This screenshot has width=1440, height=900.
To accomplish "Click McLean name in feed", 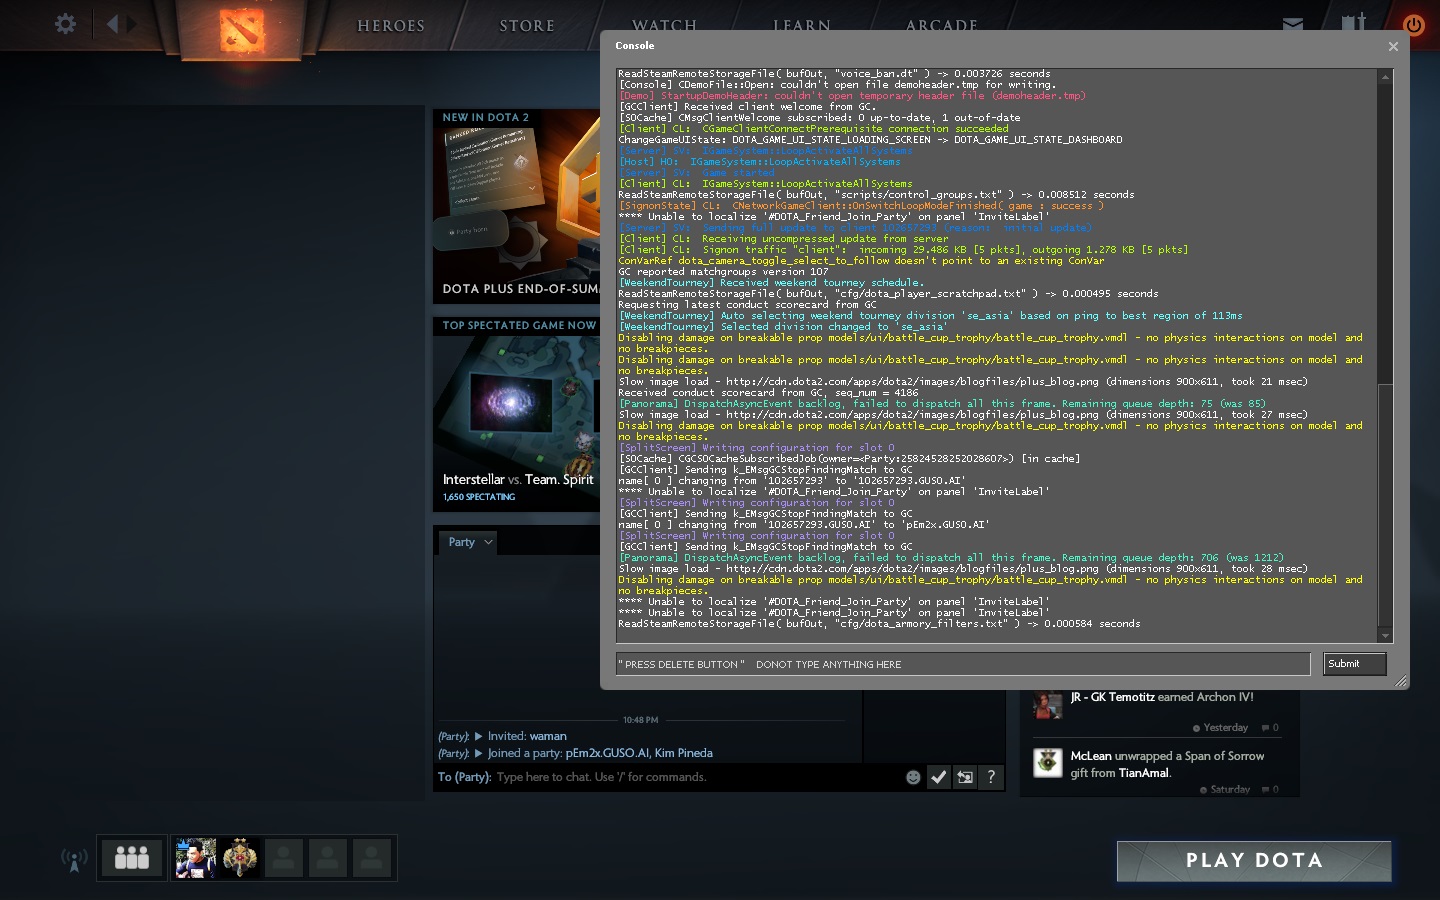I will [x=1091, y=756].
